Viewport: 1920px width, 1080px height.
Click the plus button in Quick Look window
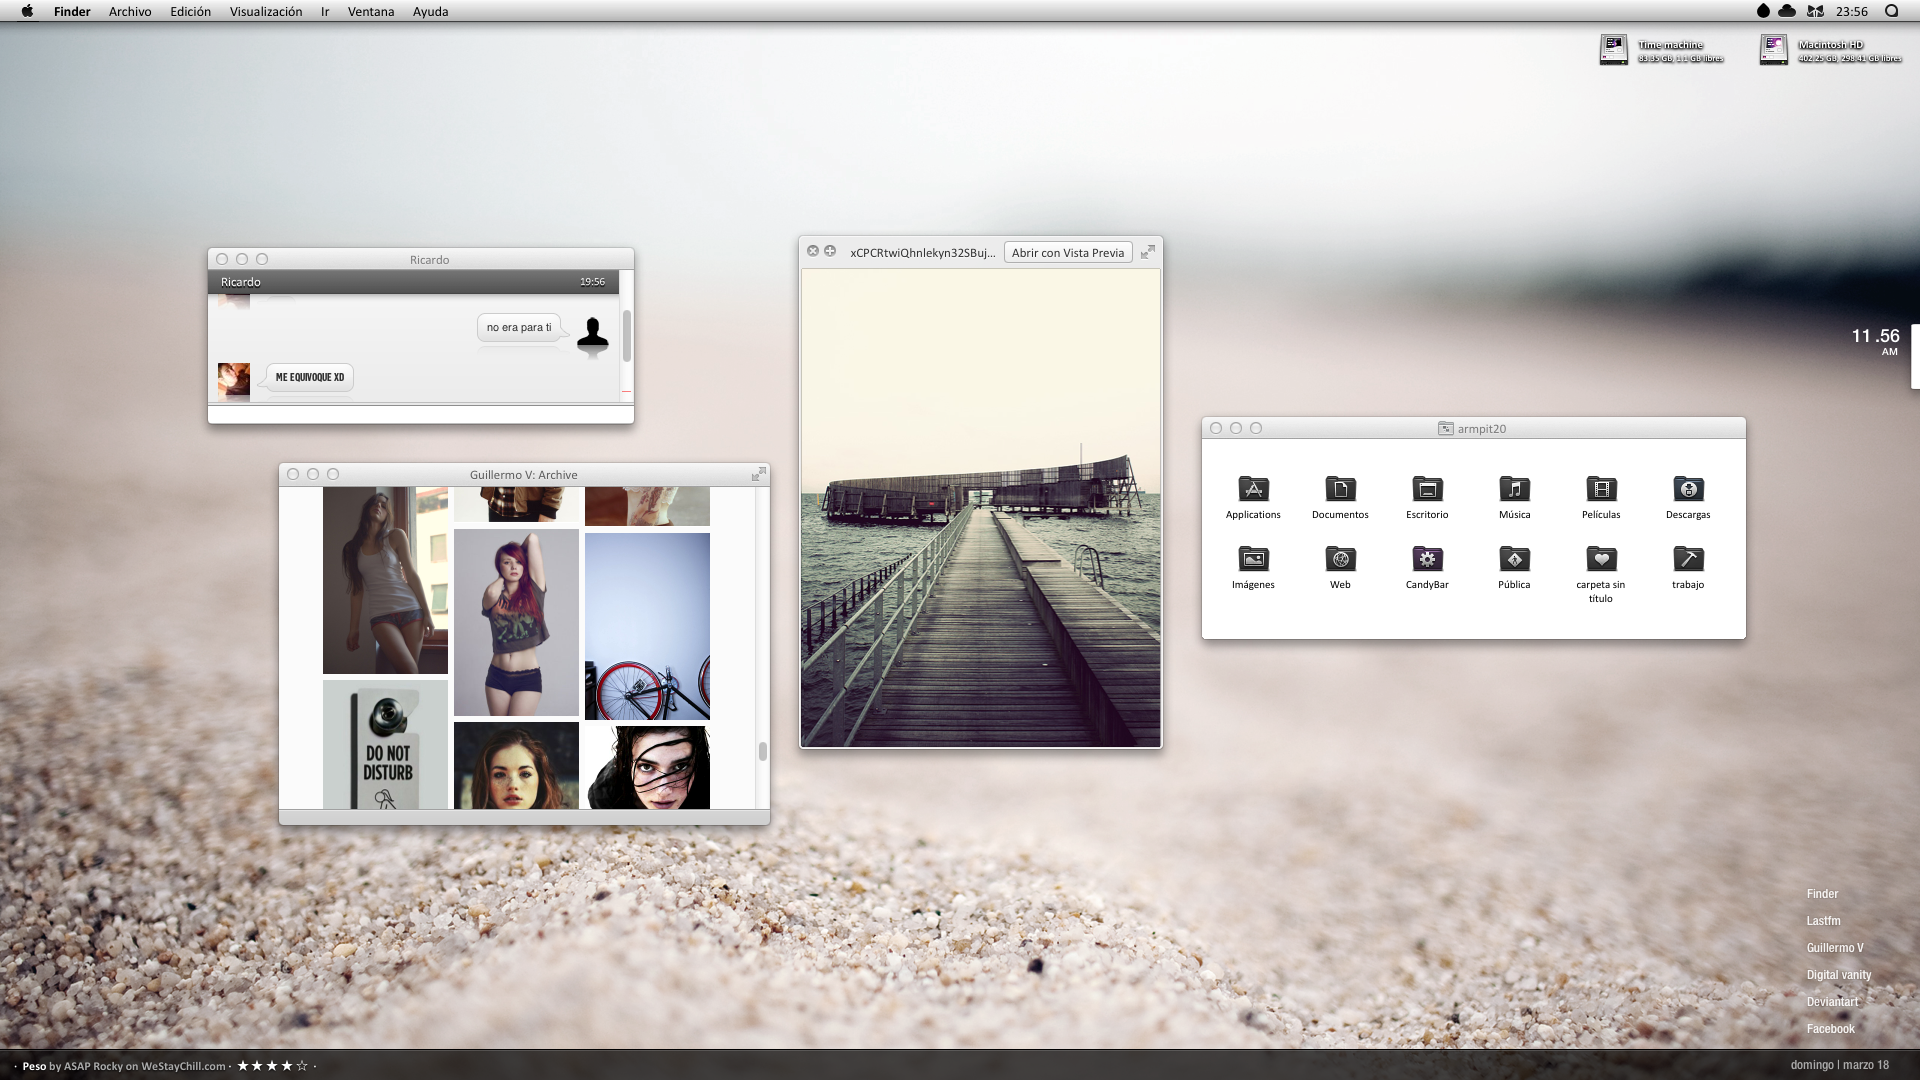pos(830,251)
